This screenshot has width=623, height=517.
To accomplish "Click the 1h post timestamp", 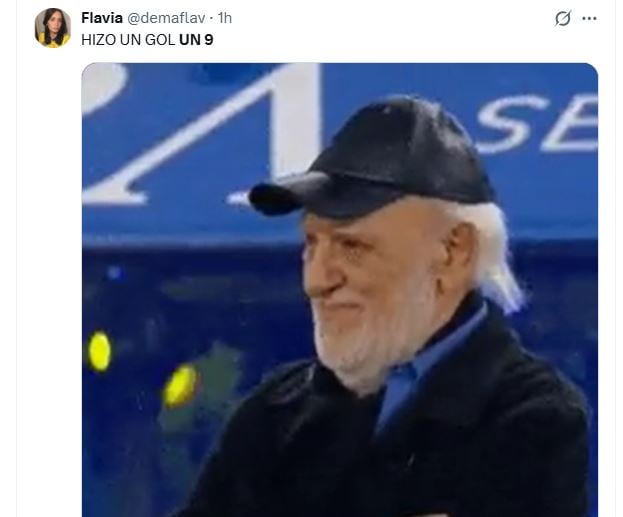I will (x=224, y=18).
